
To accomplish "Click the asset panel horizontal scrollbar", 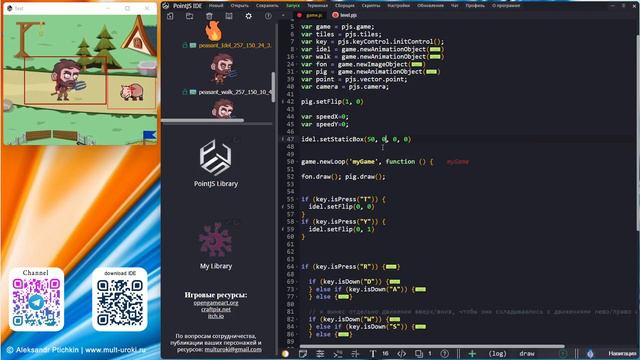I will coord(203,121).
